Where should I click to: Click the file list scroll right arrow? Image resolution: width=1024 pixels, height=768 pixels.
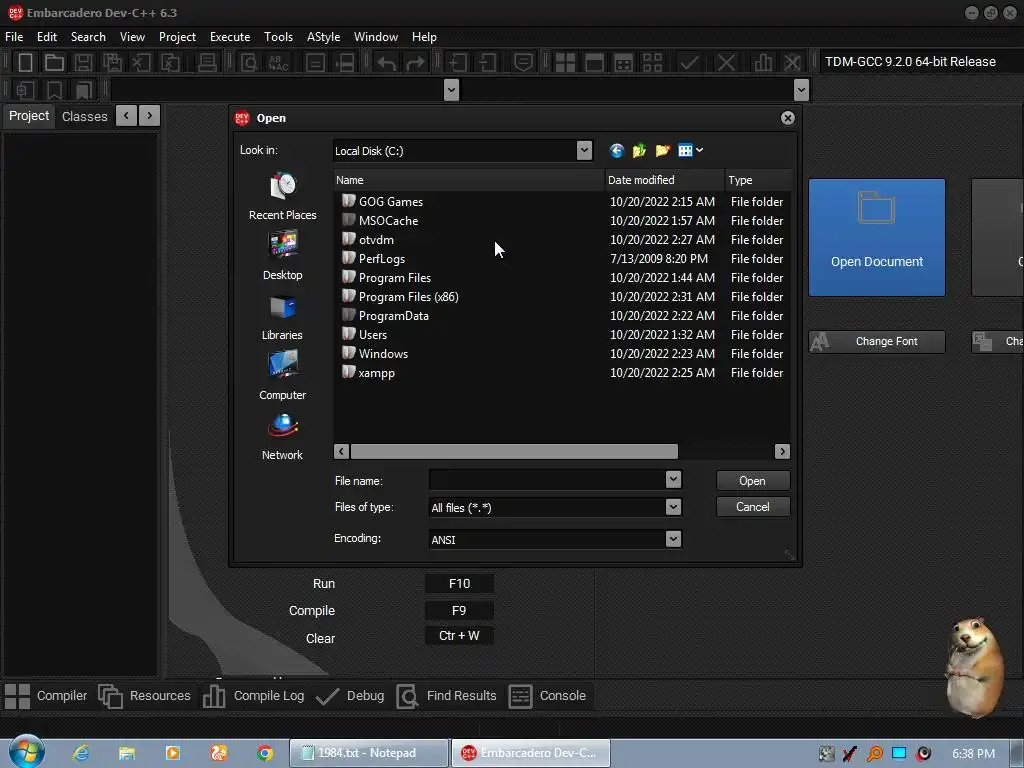click(782, 451)
